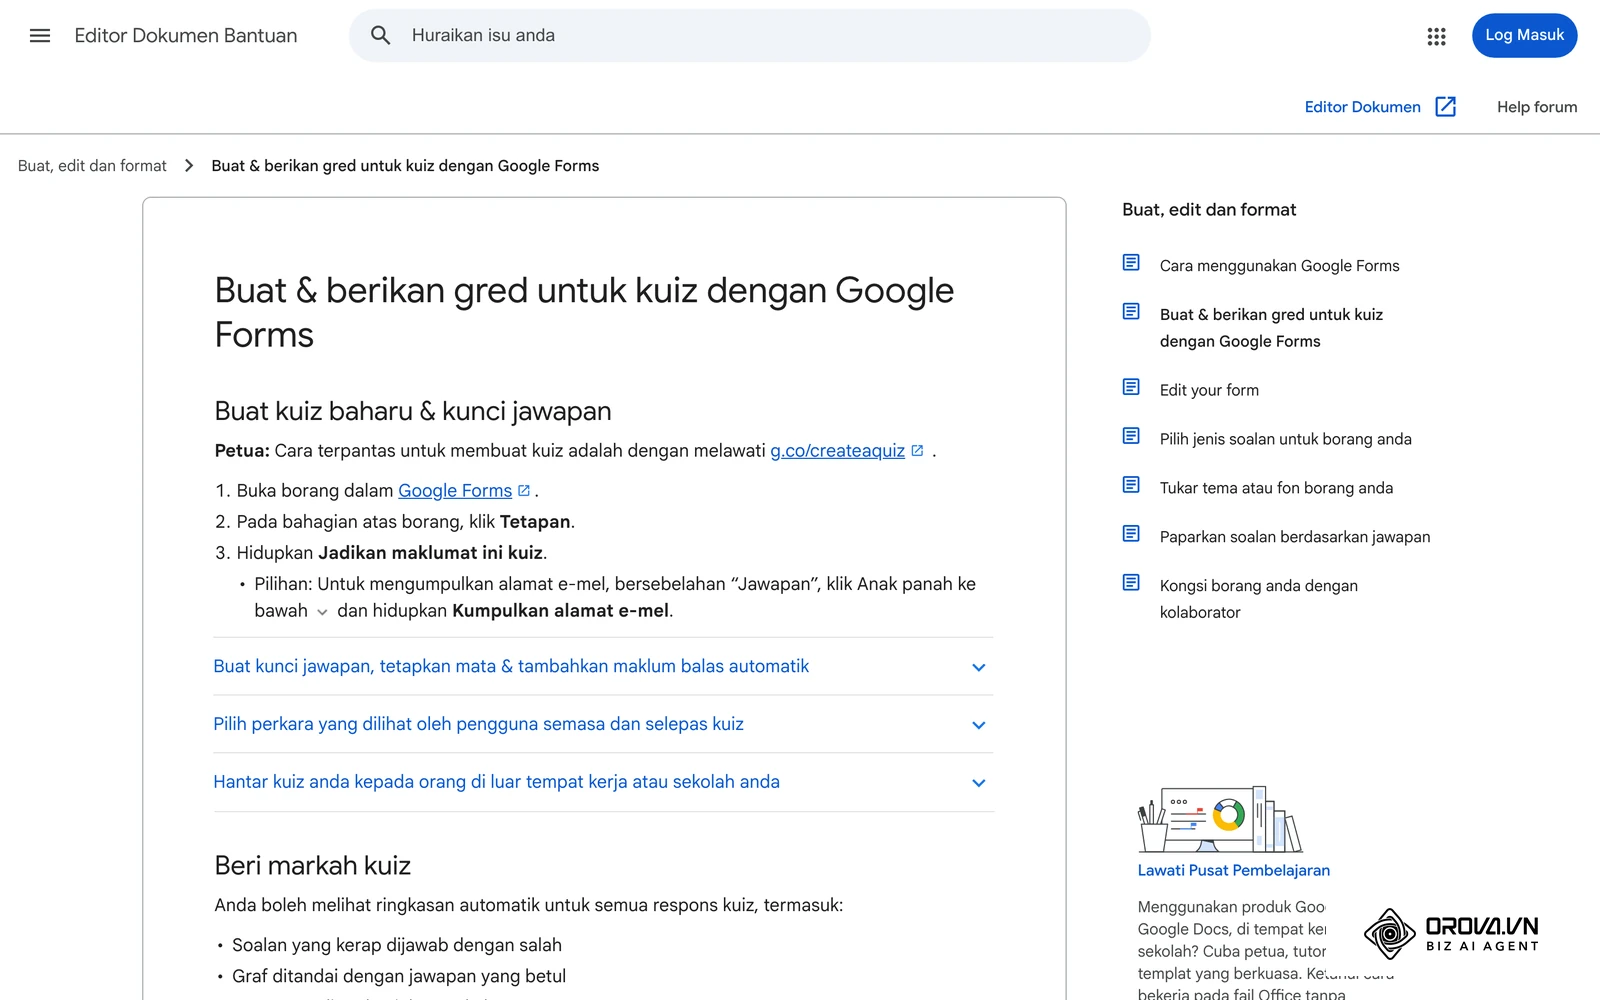Open the hamburger main menu
The height and width of the screenshot is (1000, 1600).
[40, 36]
